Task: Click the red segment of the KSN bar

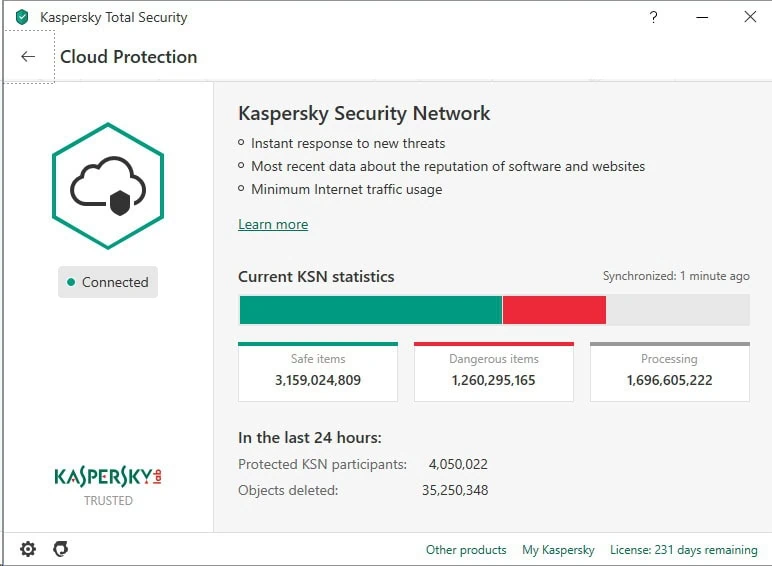Action: pos(554,310)
